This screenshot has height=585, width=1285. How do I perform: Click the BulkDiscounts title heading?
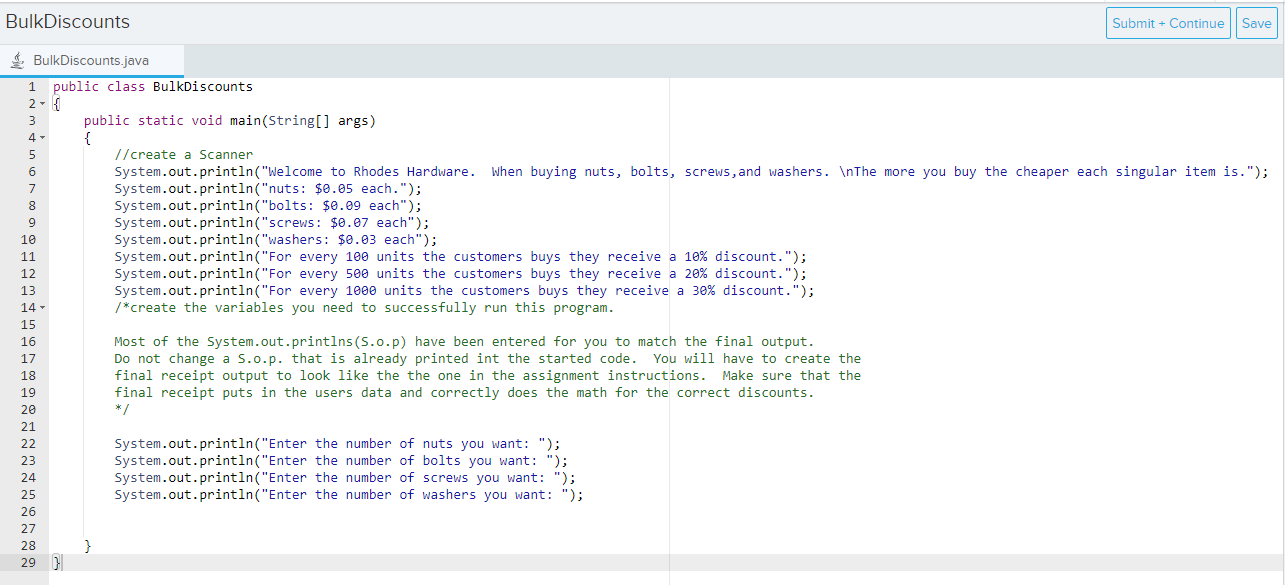click(x=68, y=21)
